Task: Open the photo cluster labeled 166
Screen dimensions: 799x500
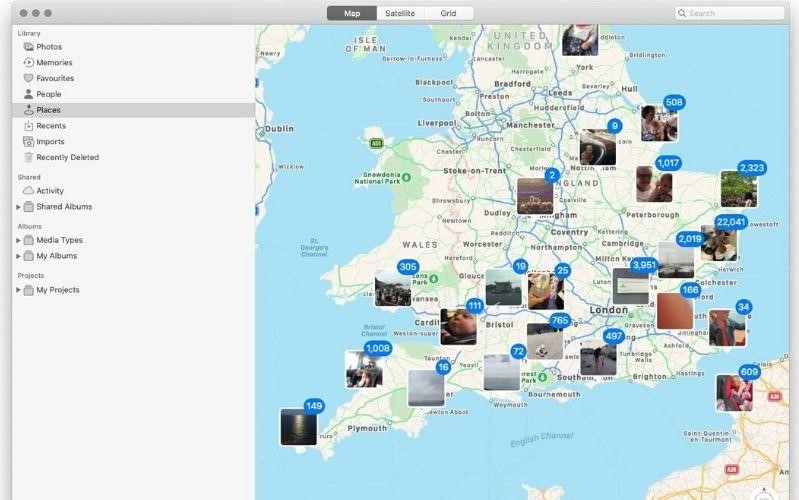Action: click(675, 311)
